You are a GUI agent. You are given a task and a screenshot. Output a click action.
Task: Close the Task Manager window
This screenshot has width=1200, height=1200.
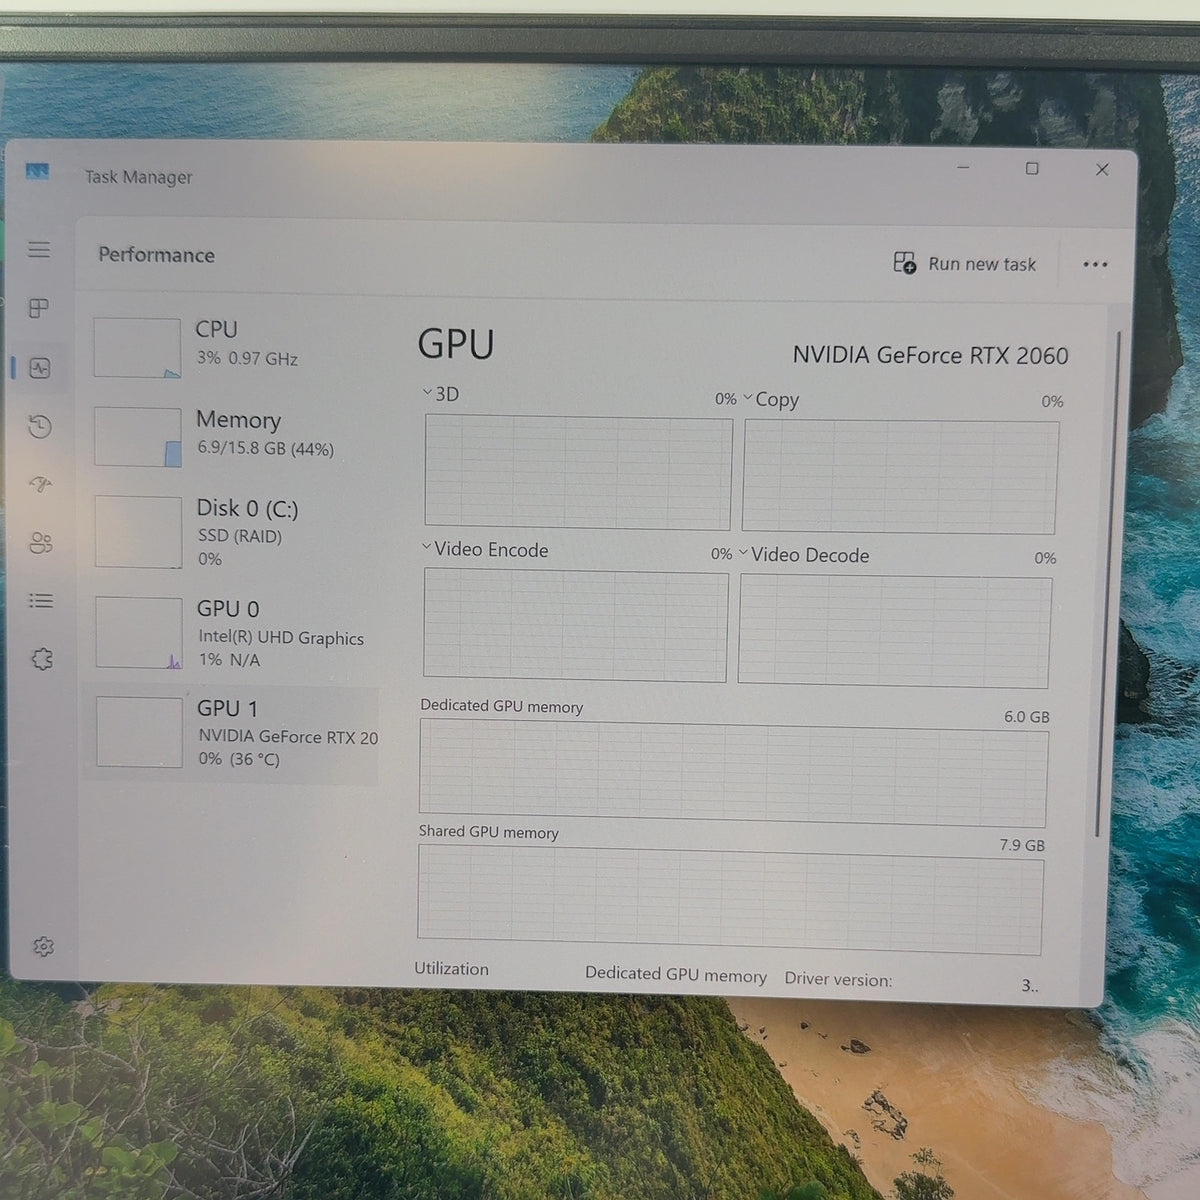(x=1102, y=170)
